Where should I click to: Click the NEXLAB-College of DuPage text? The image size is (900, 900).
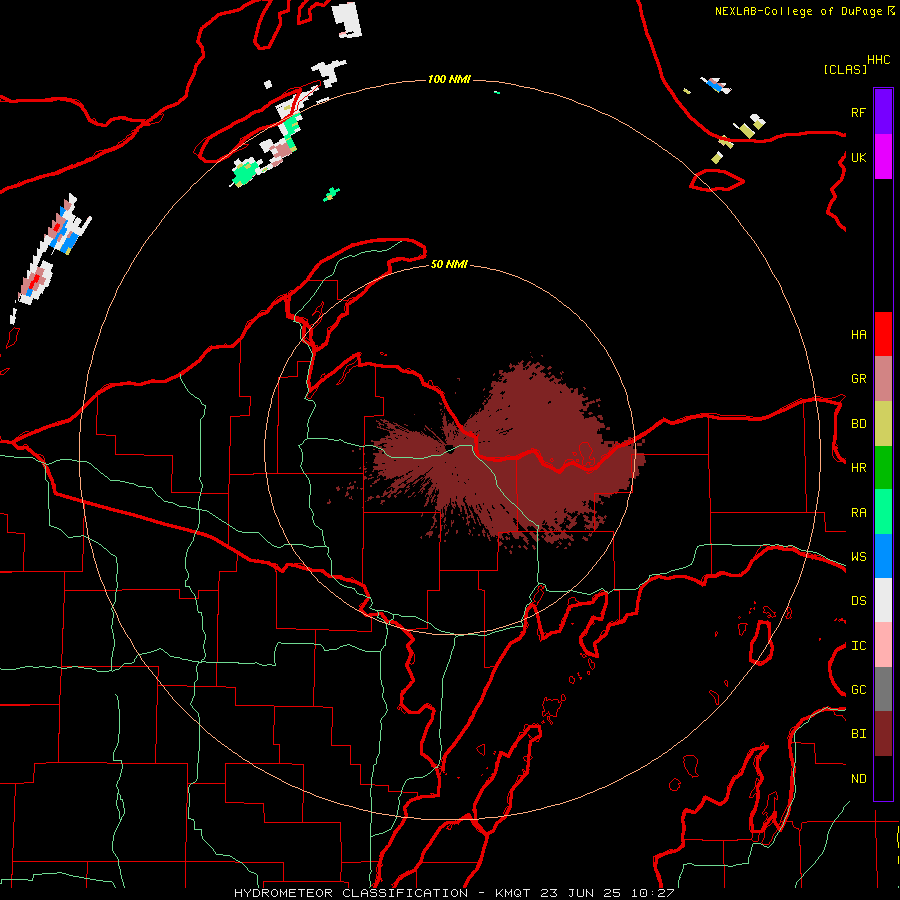click(x=798, y=11)
